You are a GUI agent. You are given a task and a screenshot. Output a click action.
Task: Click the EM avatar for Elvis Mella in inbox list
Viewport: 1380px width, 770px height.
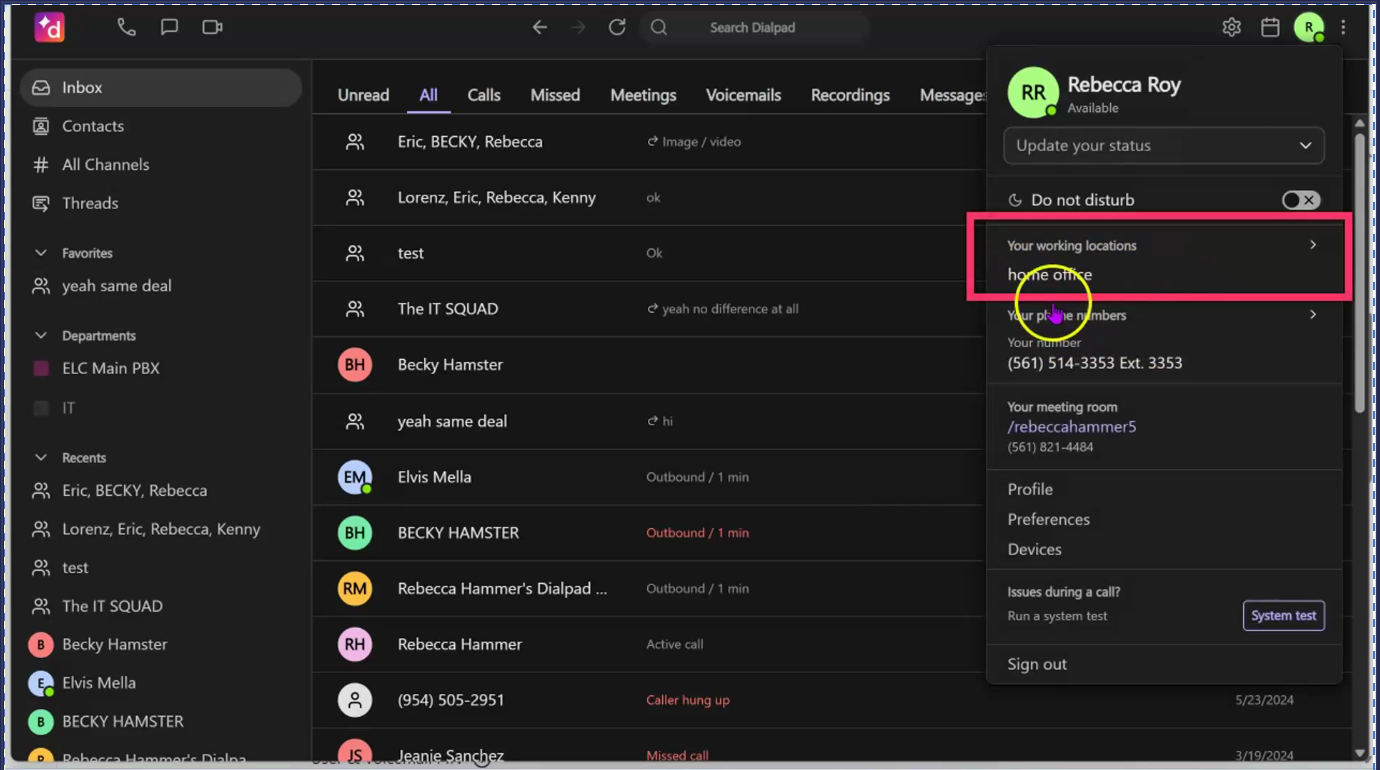[355, 477]
